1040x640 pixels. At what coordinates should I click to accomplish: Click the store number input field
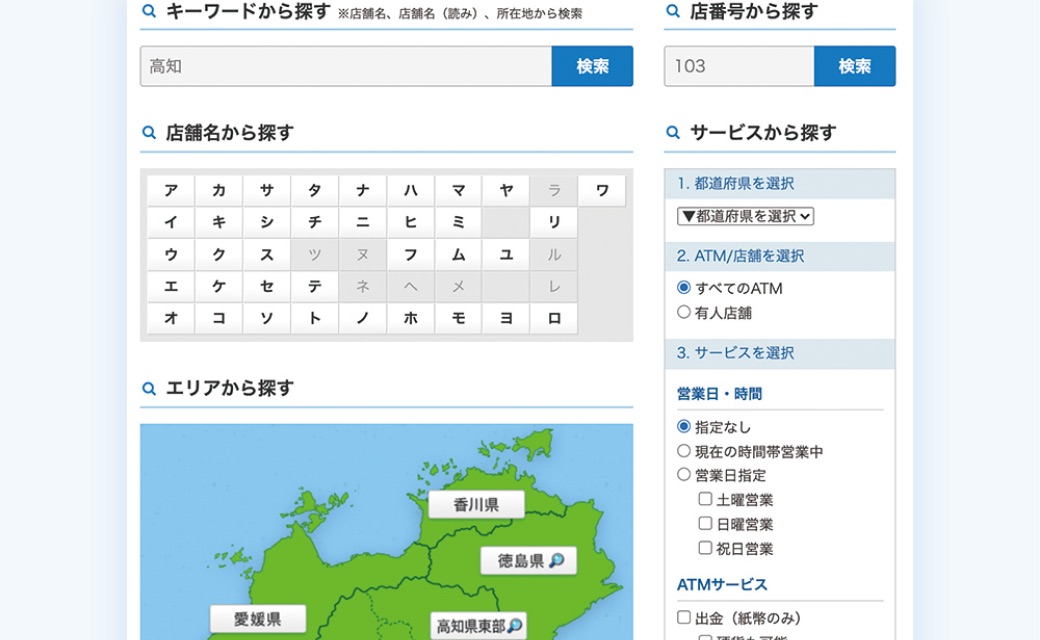coord(739,66)
